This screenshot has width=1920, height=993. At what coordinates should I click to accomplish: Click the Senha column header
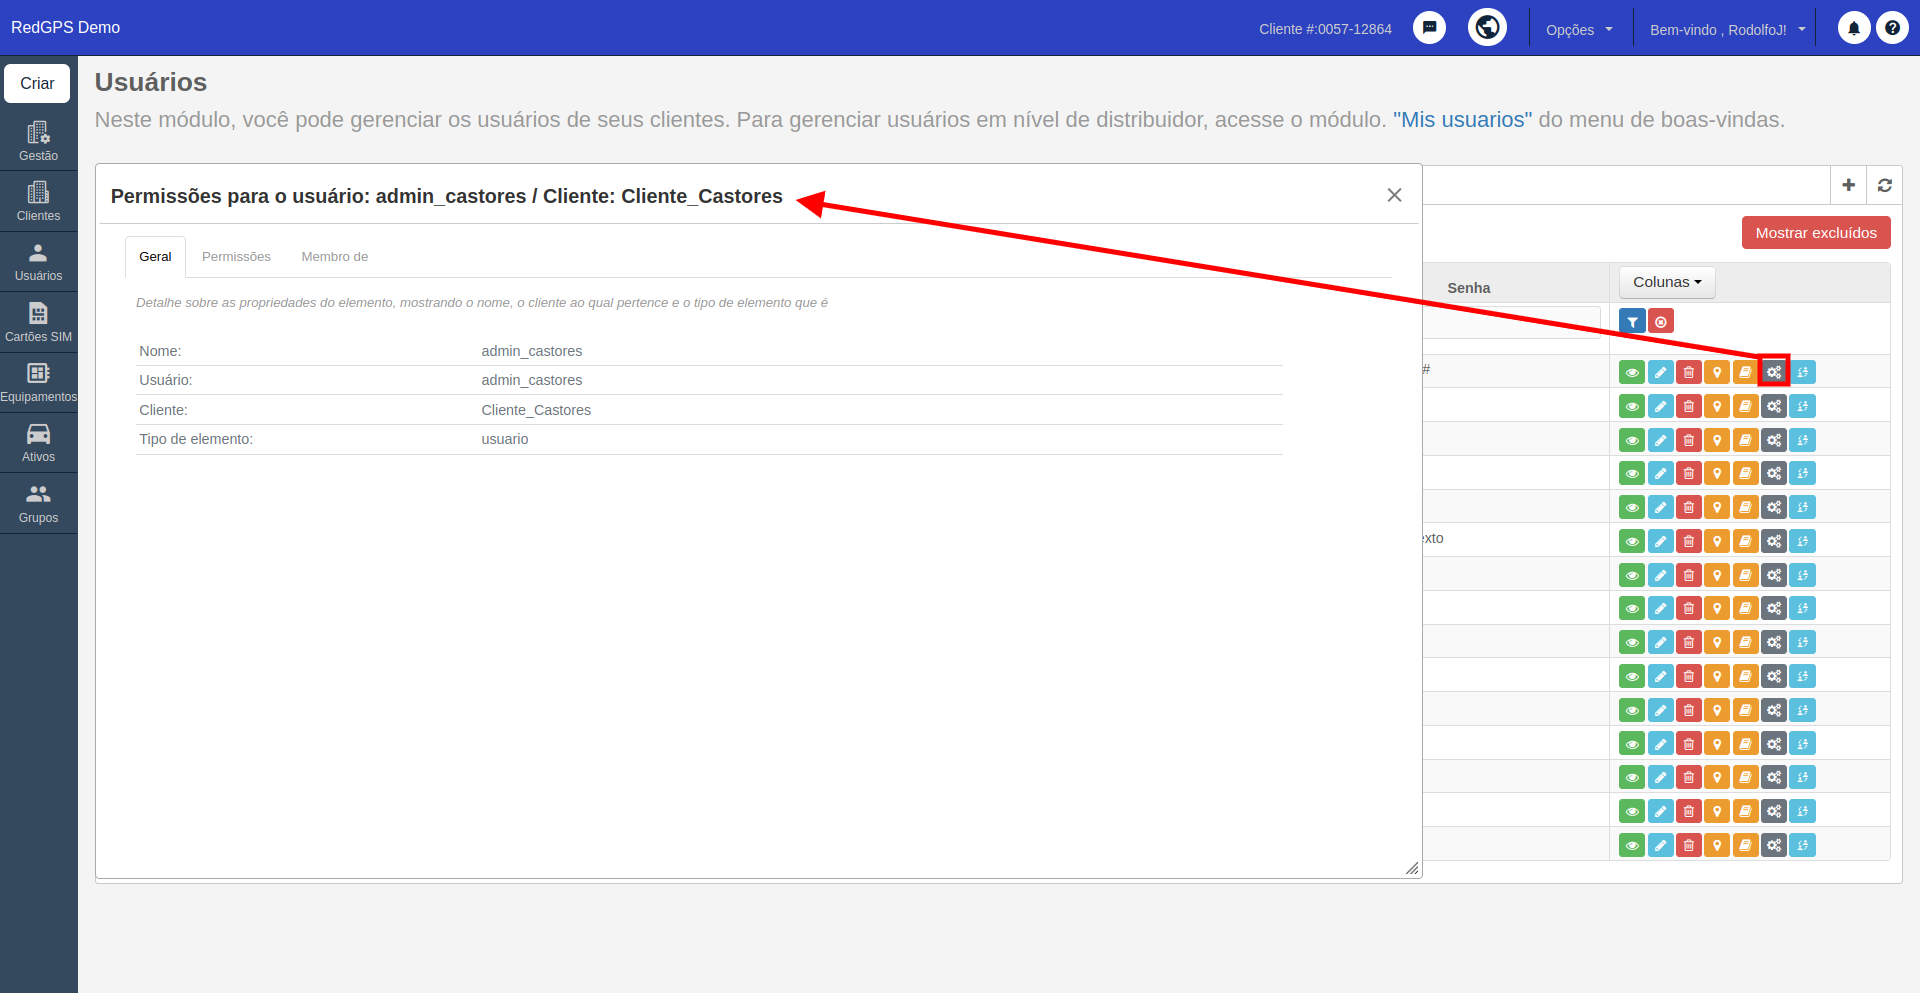1468,287
